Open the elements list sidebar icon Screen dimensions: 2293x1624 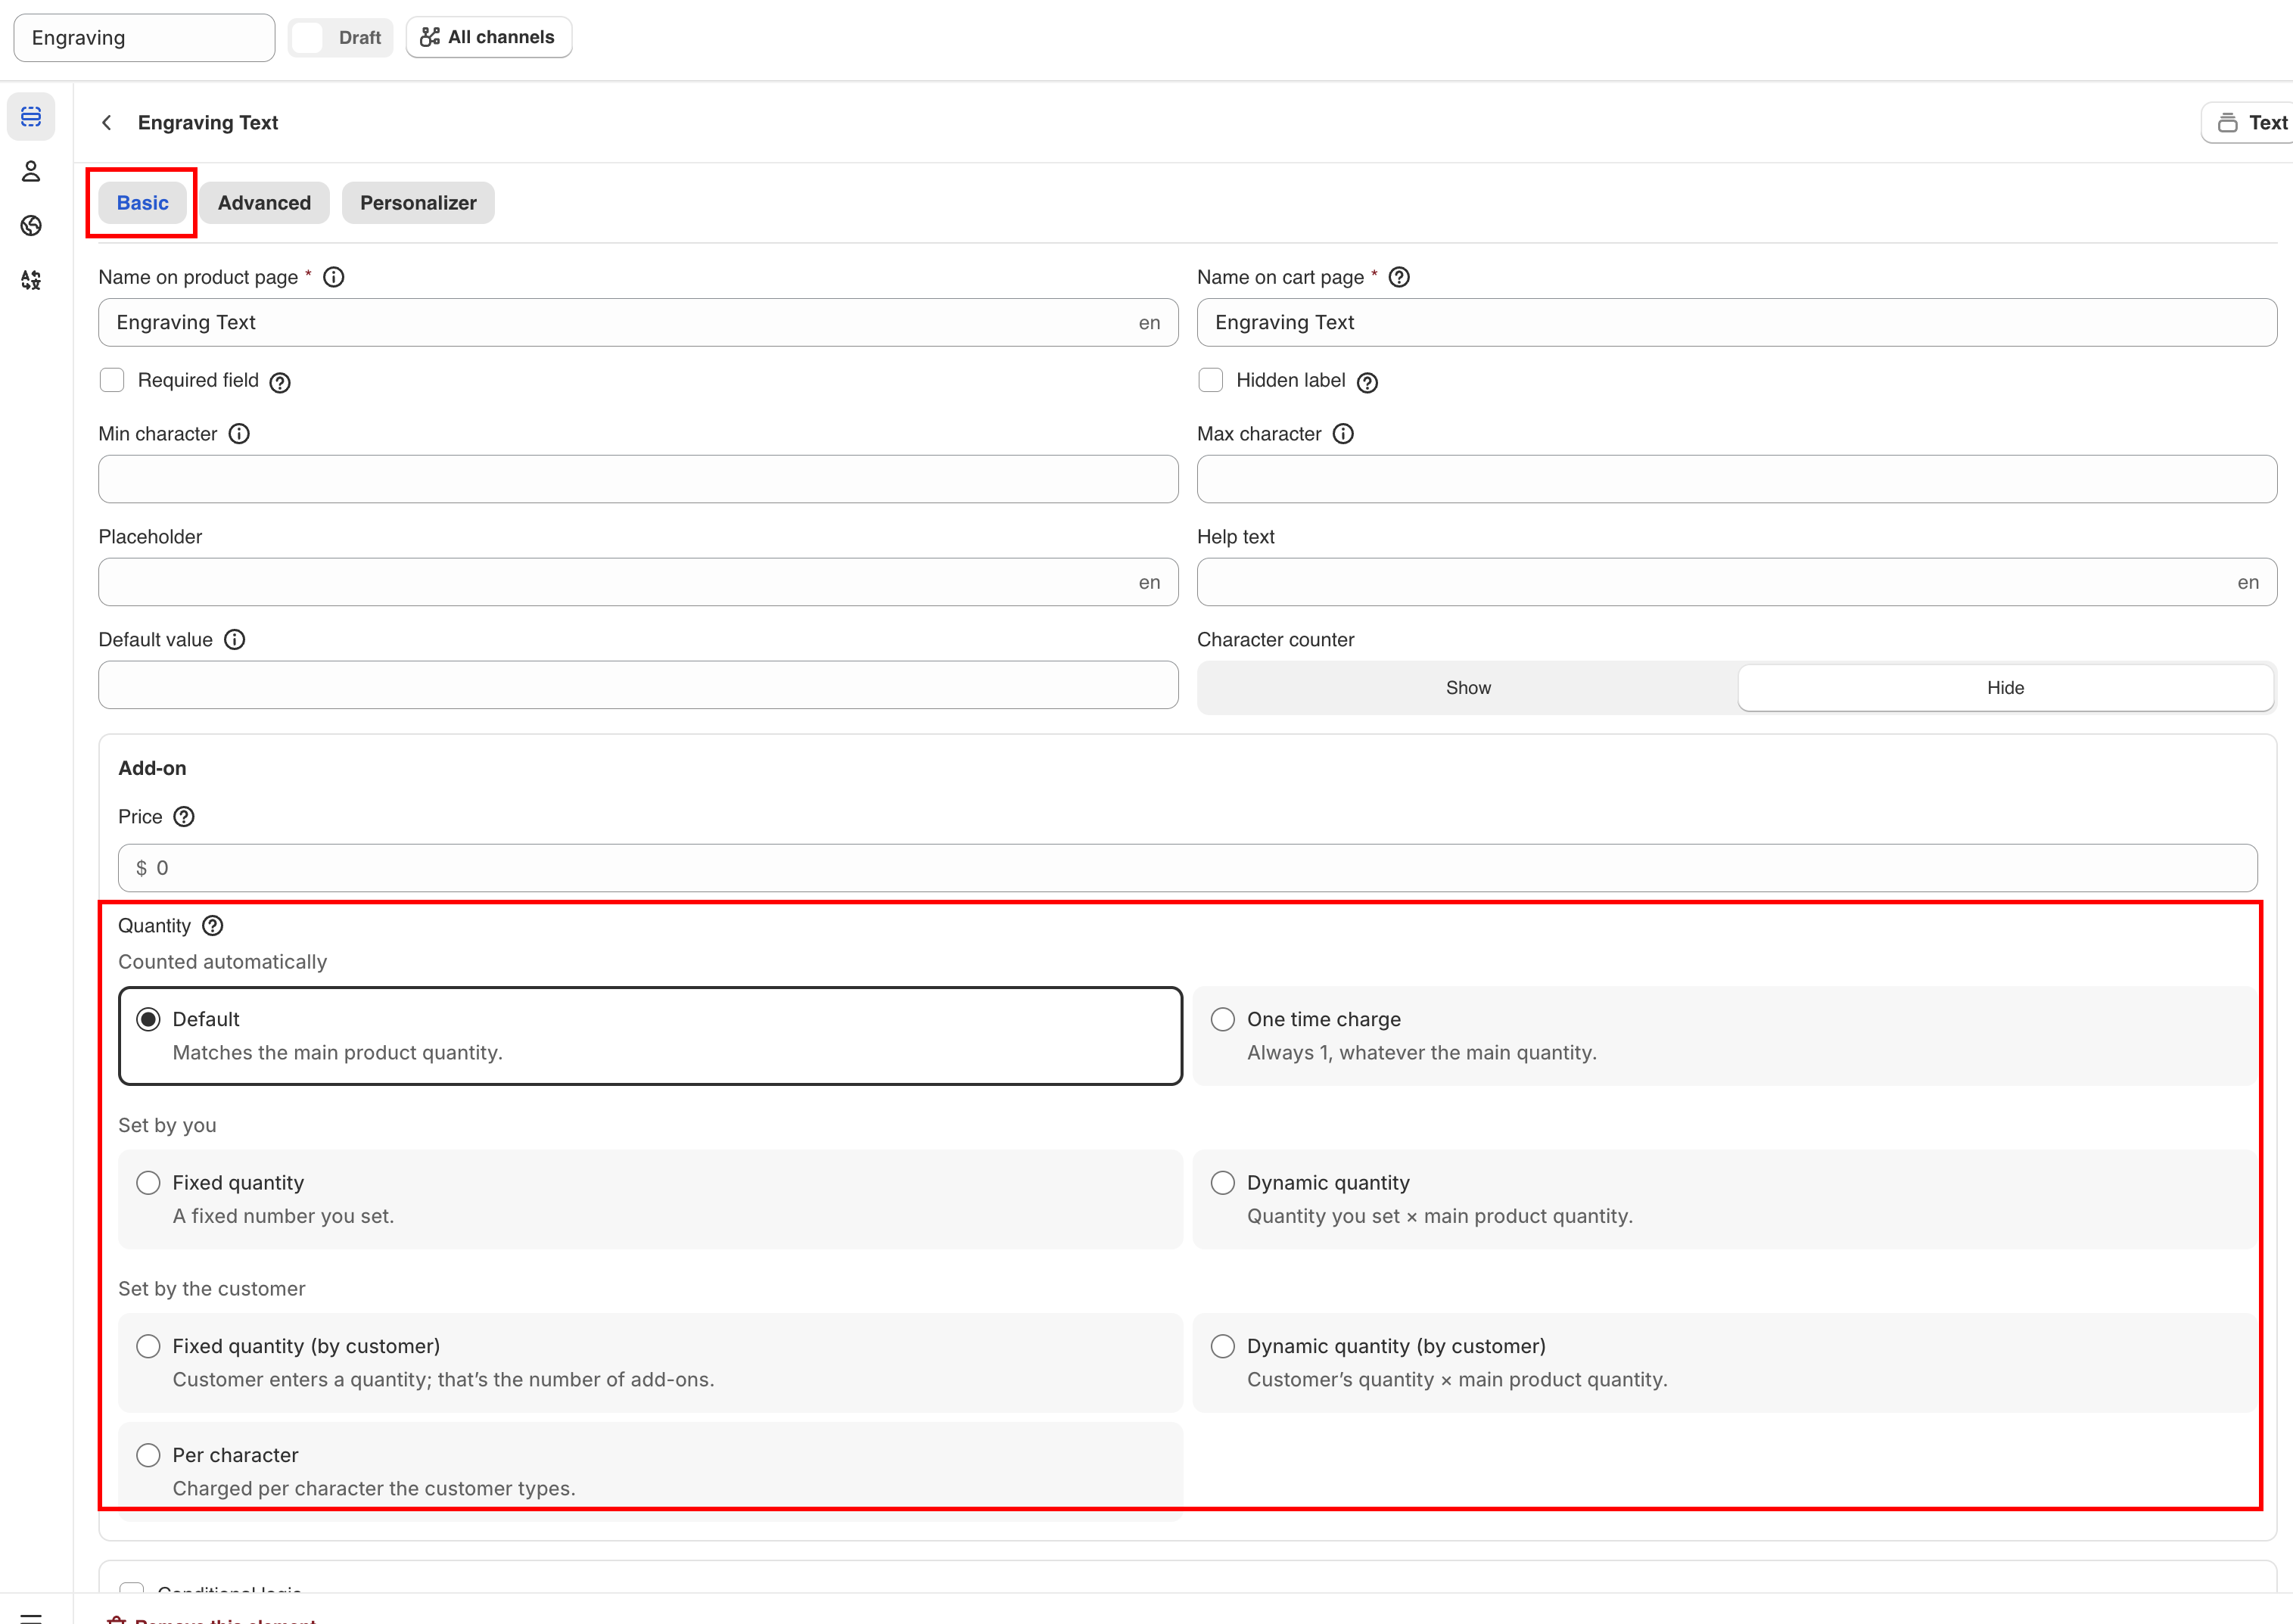tap(31, 117)
